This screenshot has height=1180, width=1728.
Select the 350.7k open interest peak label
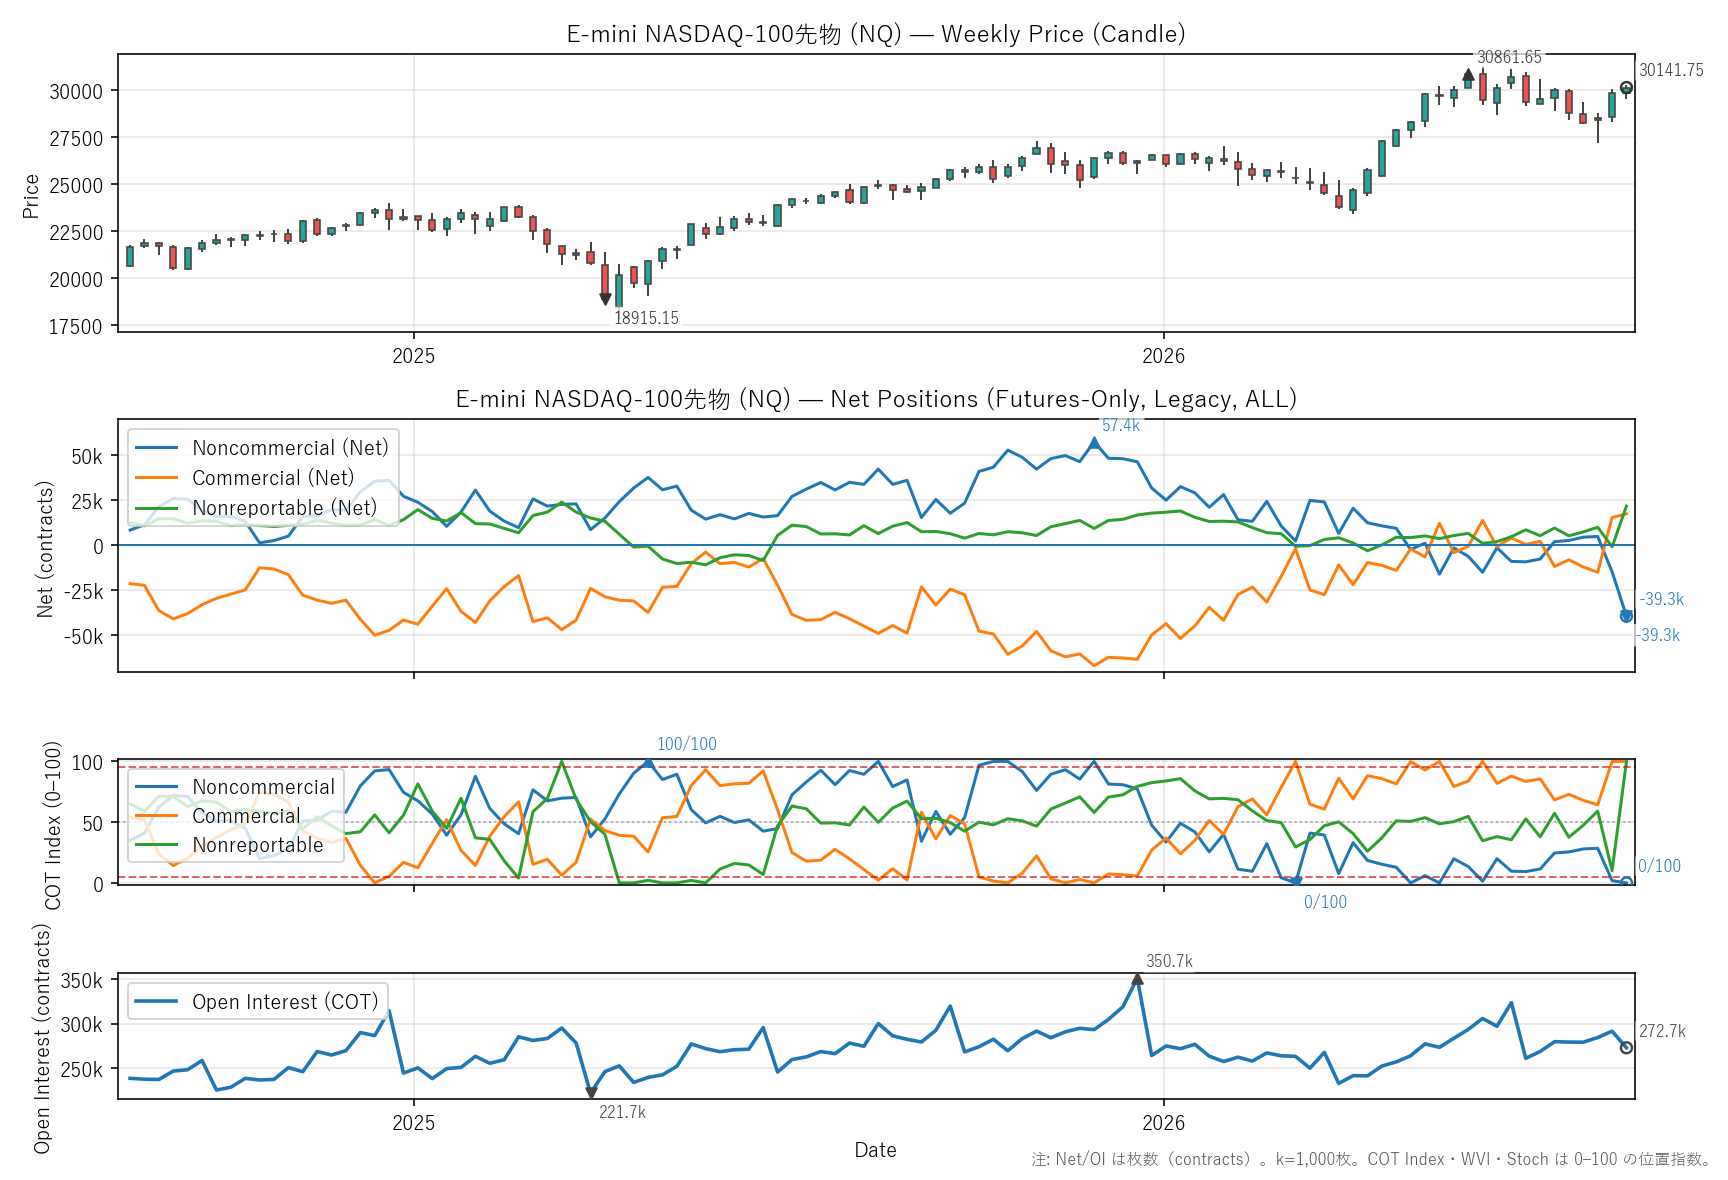1169,961
